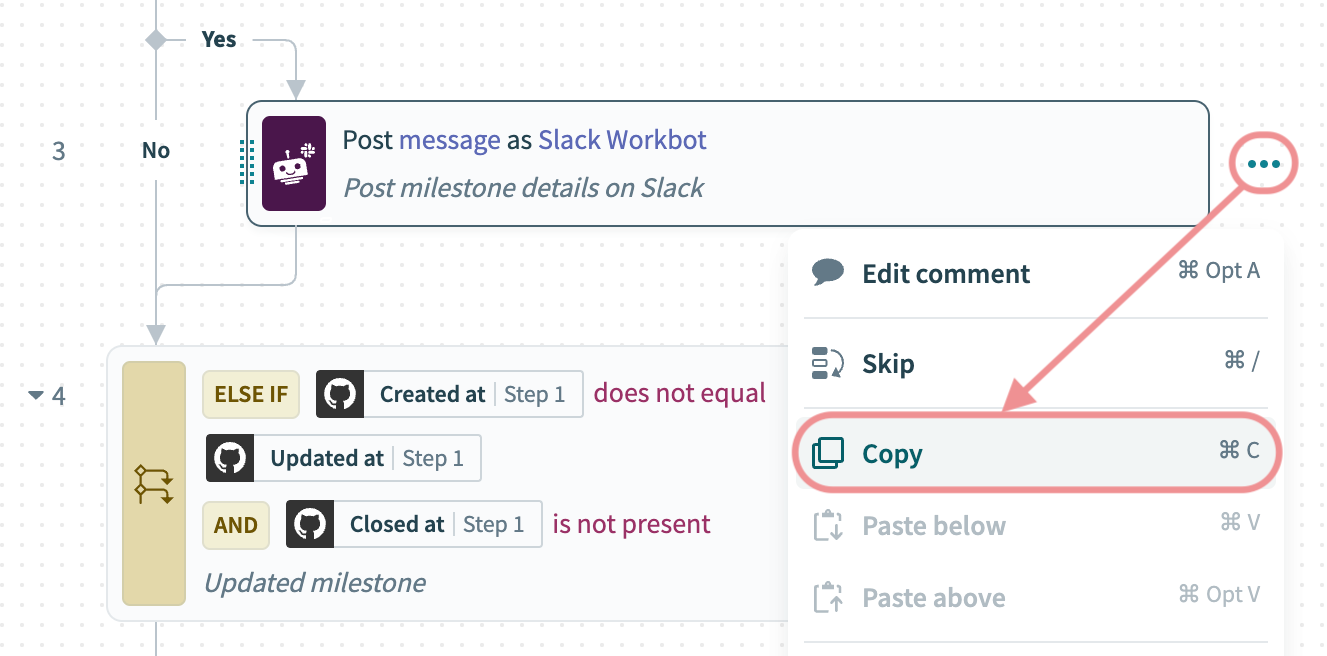The height and width of the screenshot is (656, 1327).
Task: Choose Edit comment from the context menu
Action: pyautogui.click(x=945, y=274)
